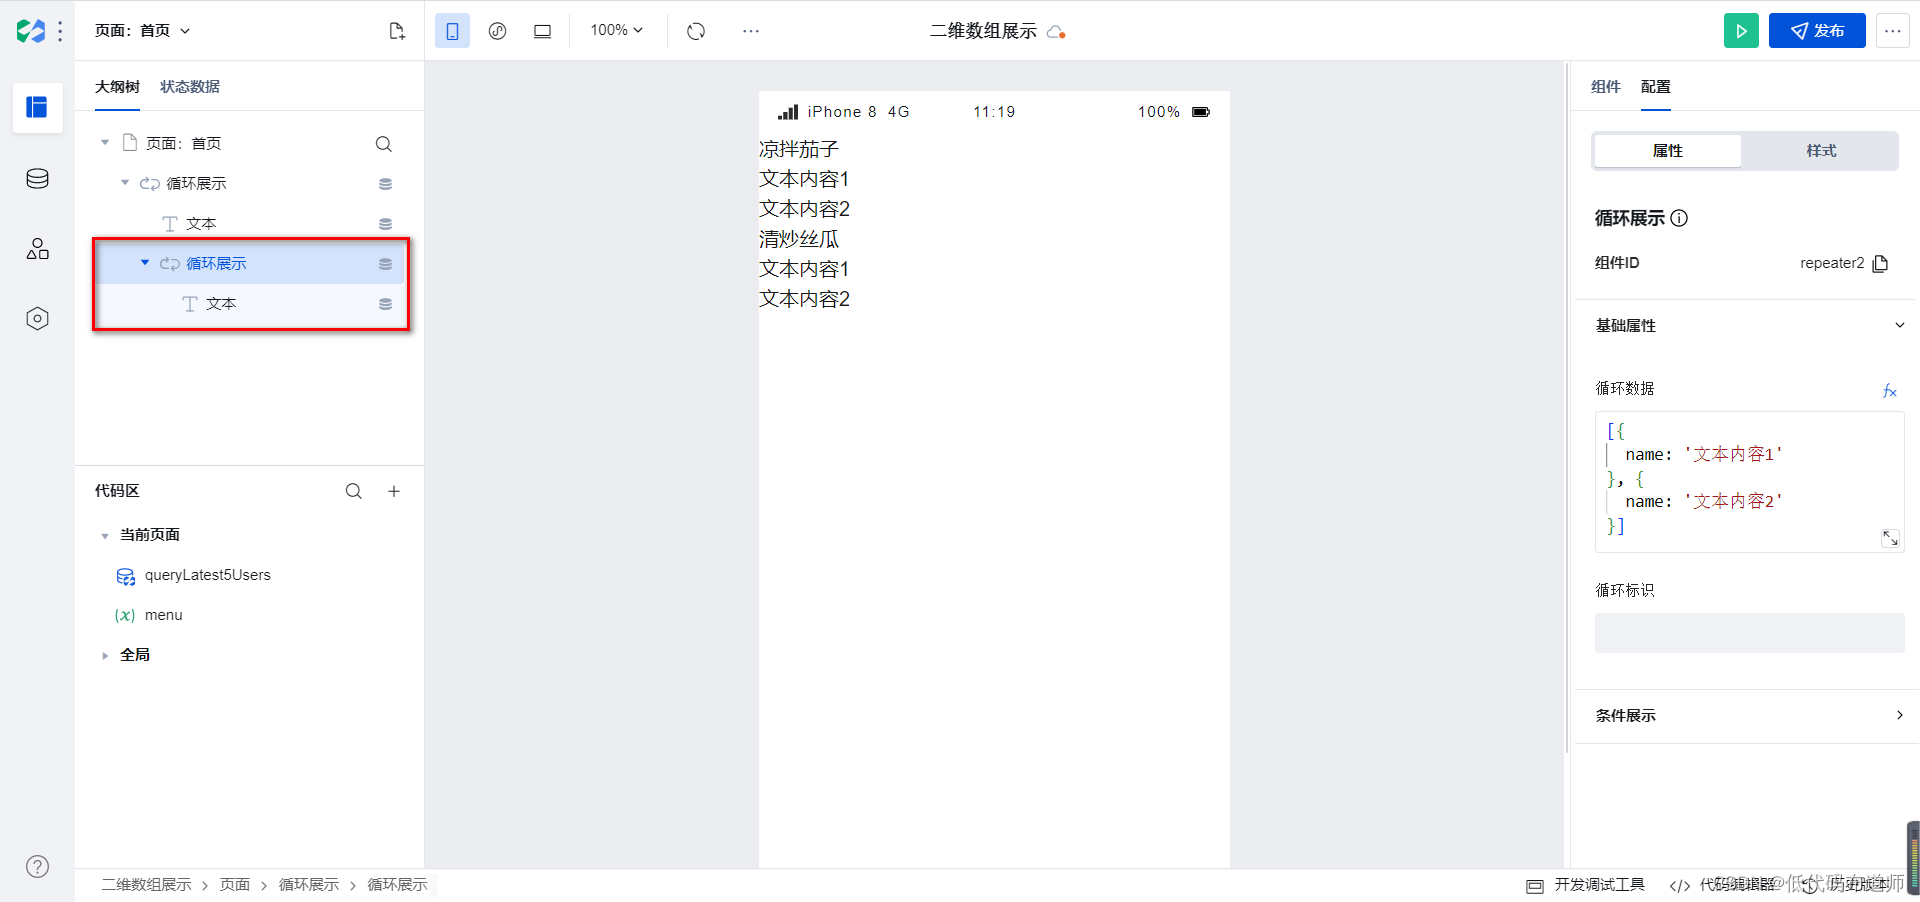Click data icon on nested 文本 row
The image size is (1920, 902).
[385, 304]
